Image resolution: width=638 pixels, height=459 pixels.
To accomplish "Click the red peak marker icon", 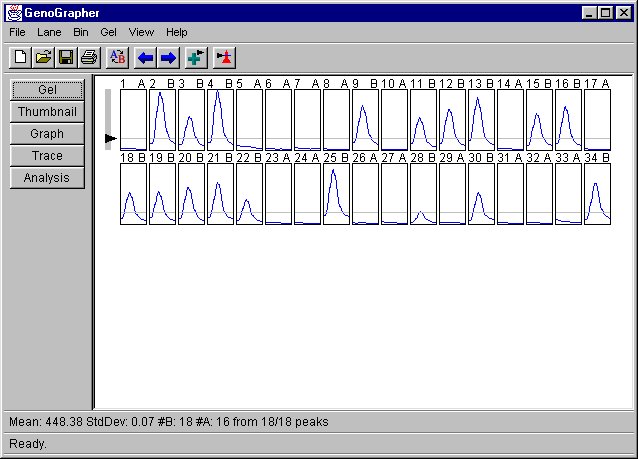I will click(224, 58).
